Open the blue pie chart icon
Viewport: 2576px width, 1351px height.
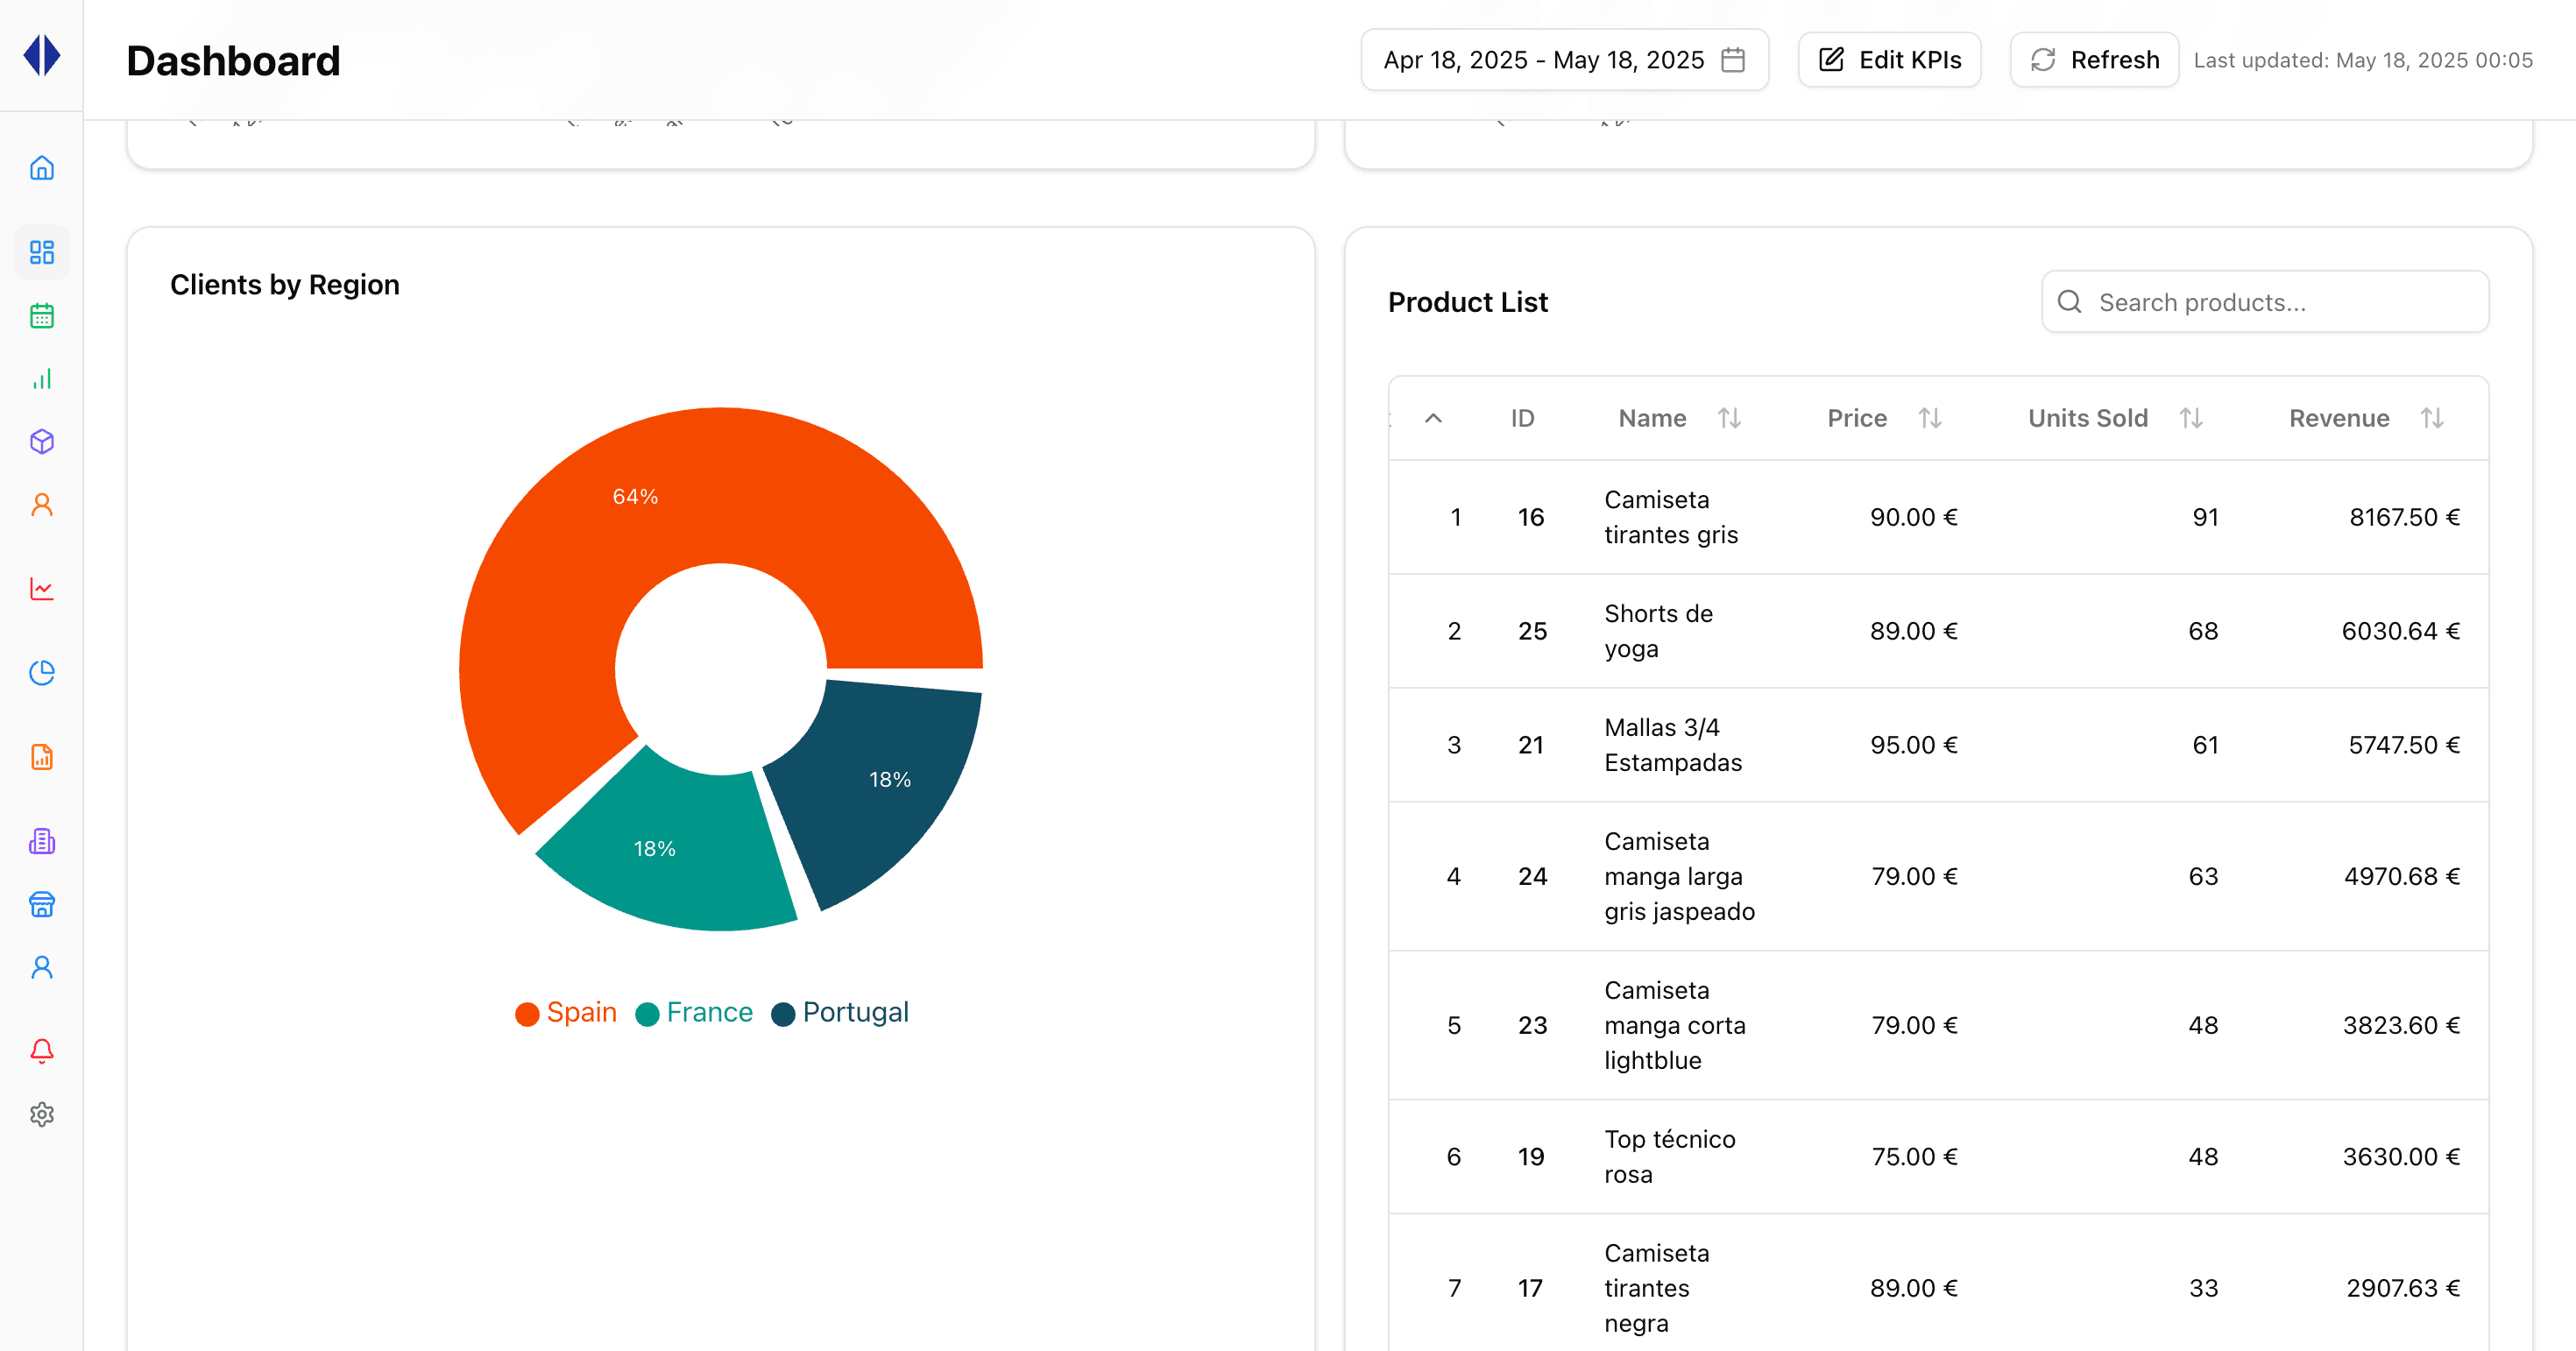tap(42, 673)
